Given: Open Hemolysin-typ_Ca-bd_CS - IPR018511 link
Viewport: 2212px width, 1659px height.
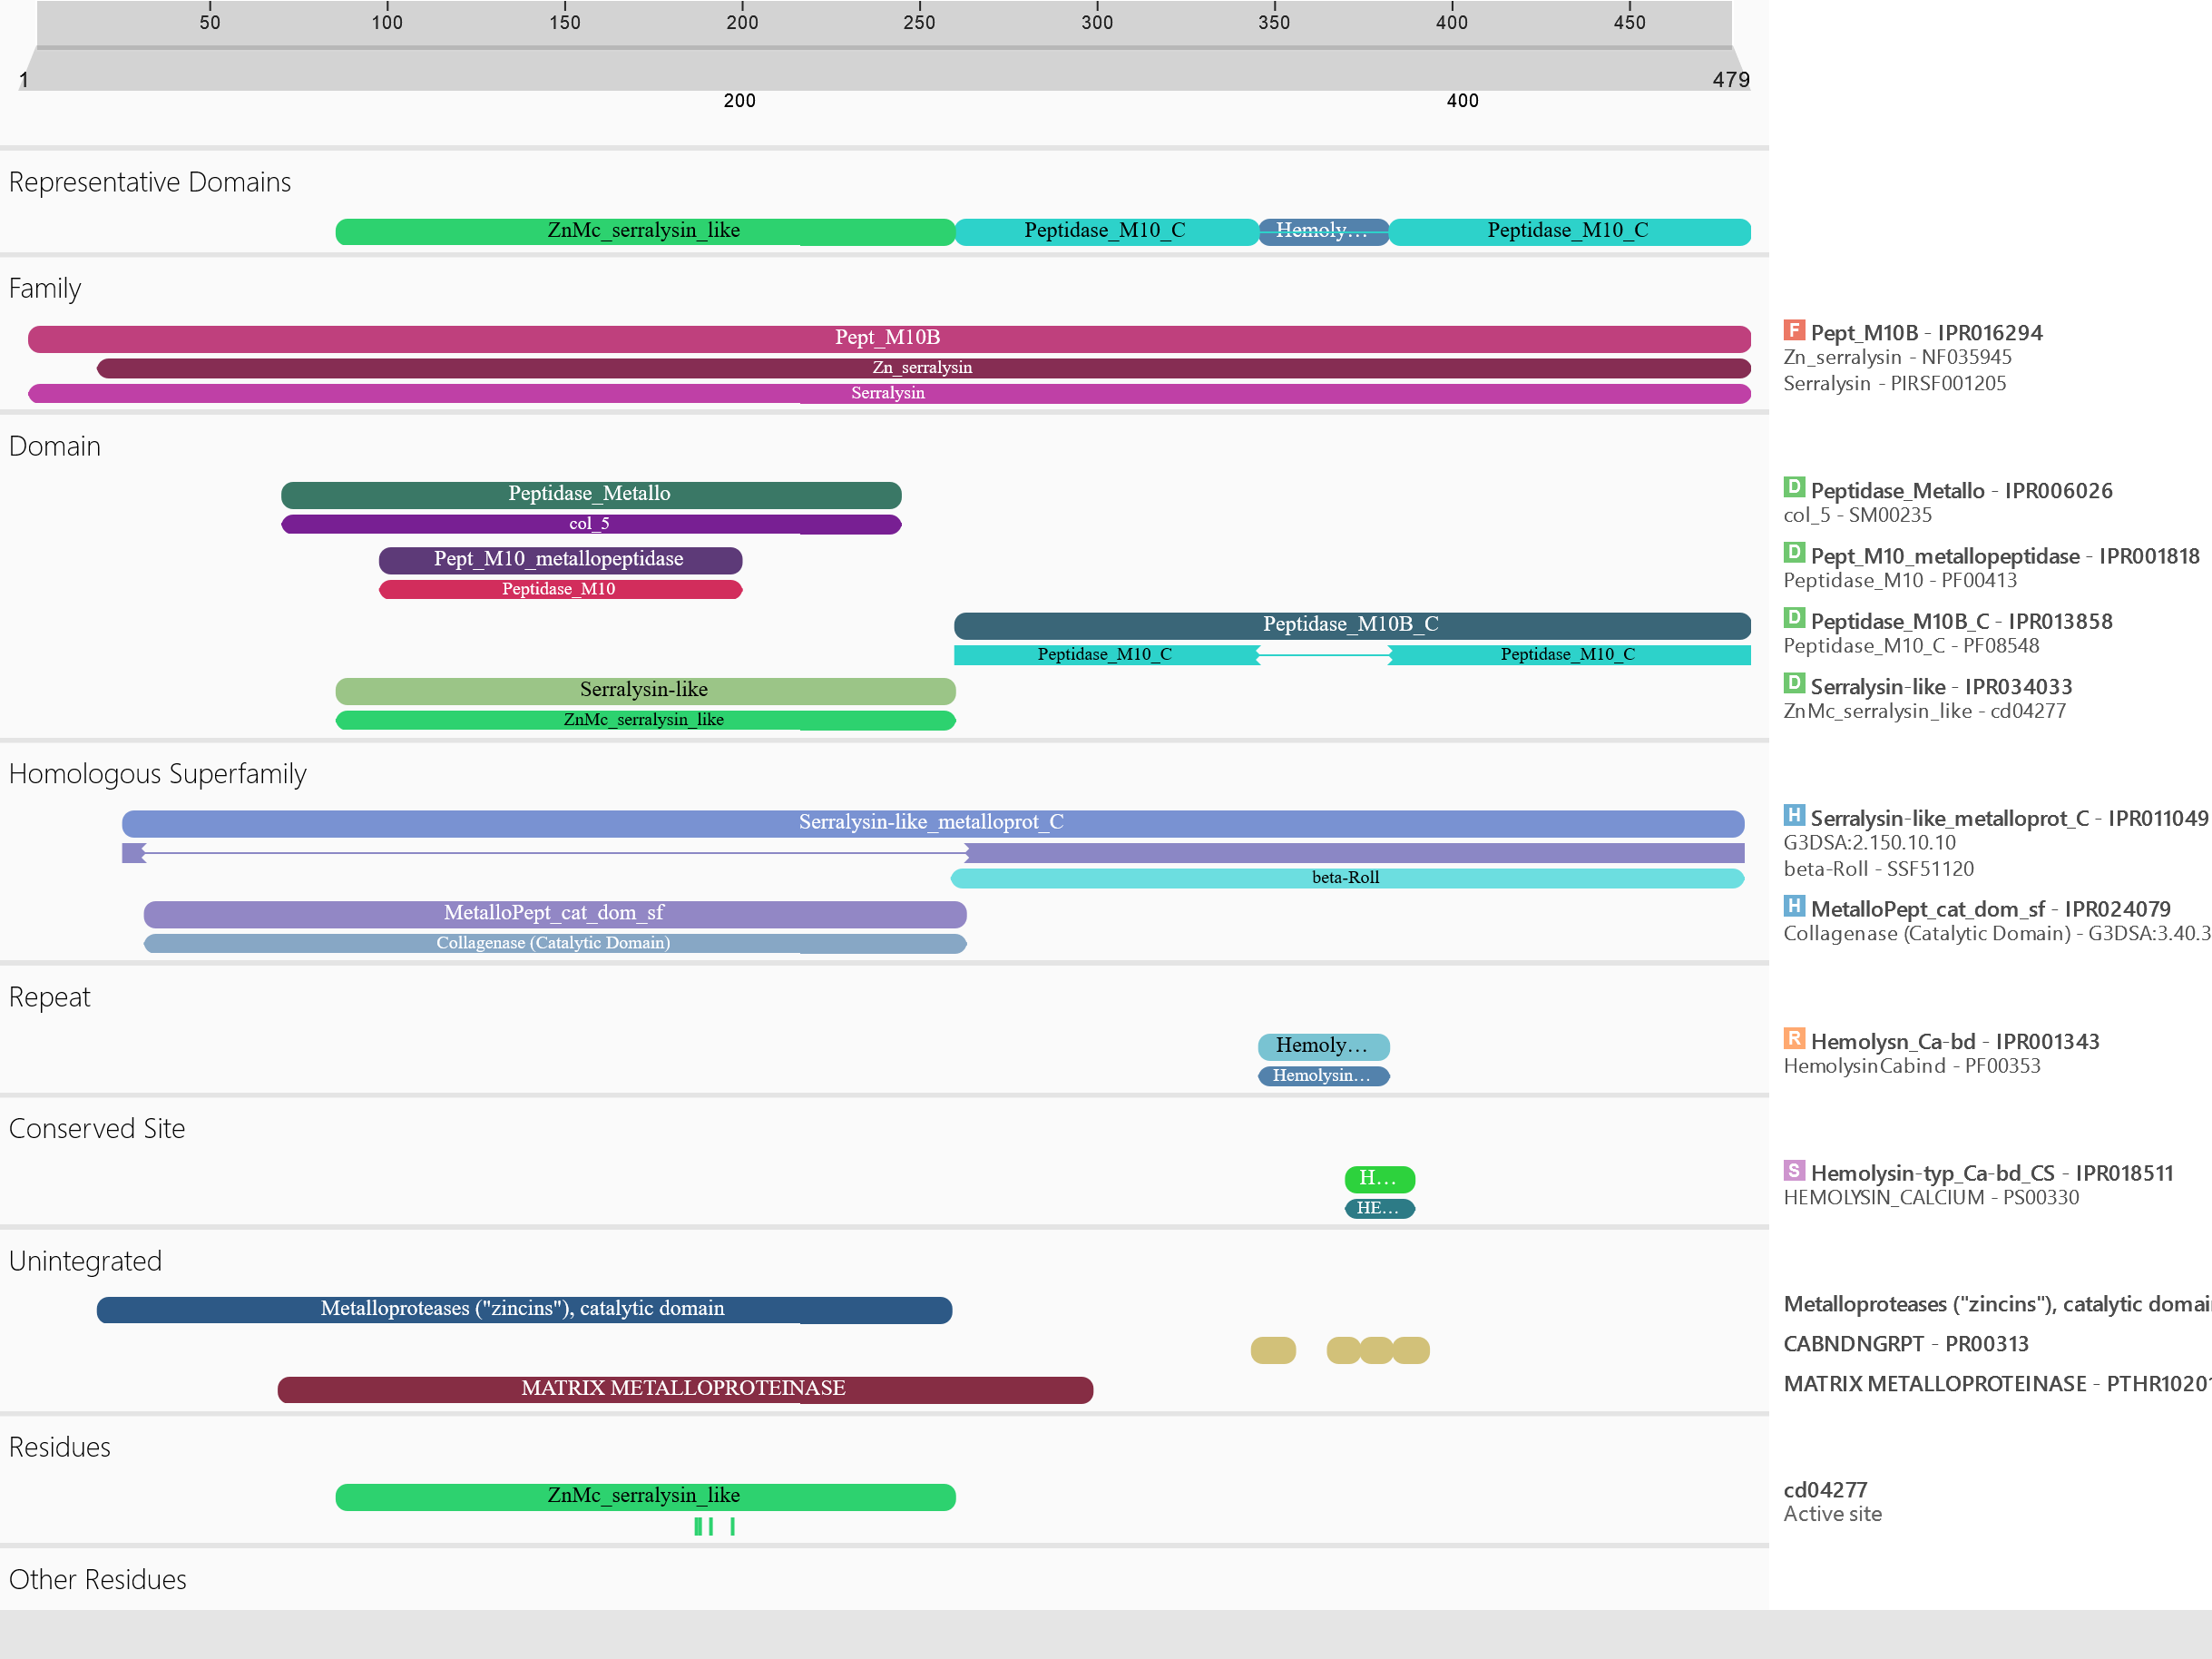Looking at the screenshot, I should (1992, 1174).
